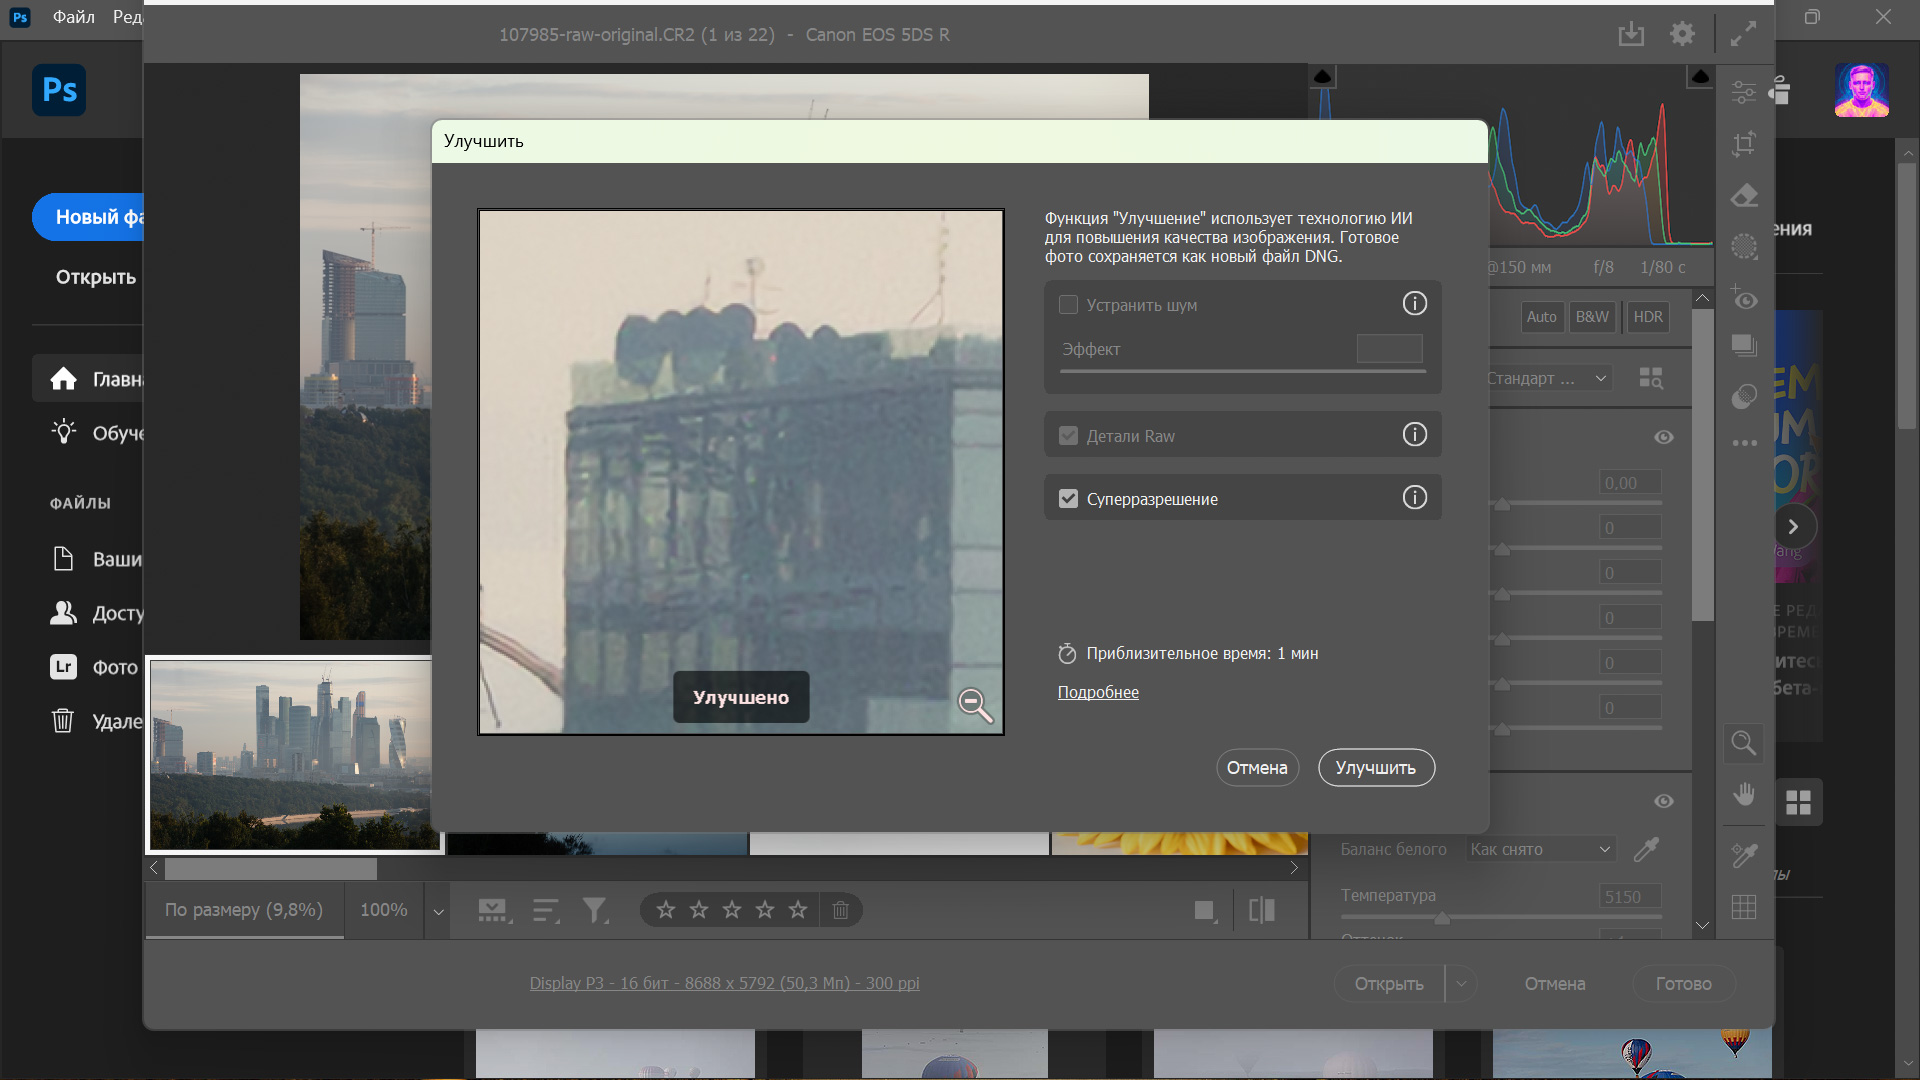This screenshot has height=1080, width=1920.
Task: Set fifth star rating
Action: [798, 910]
